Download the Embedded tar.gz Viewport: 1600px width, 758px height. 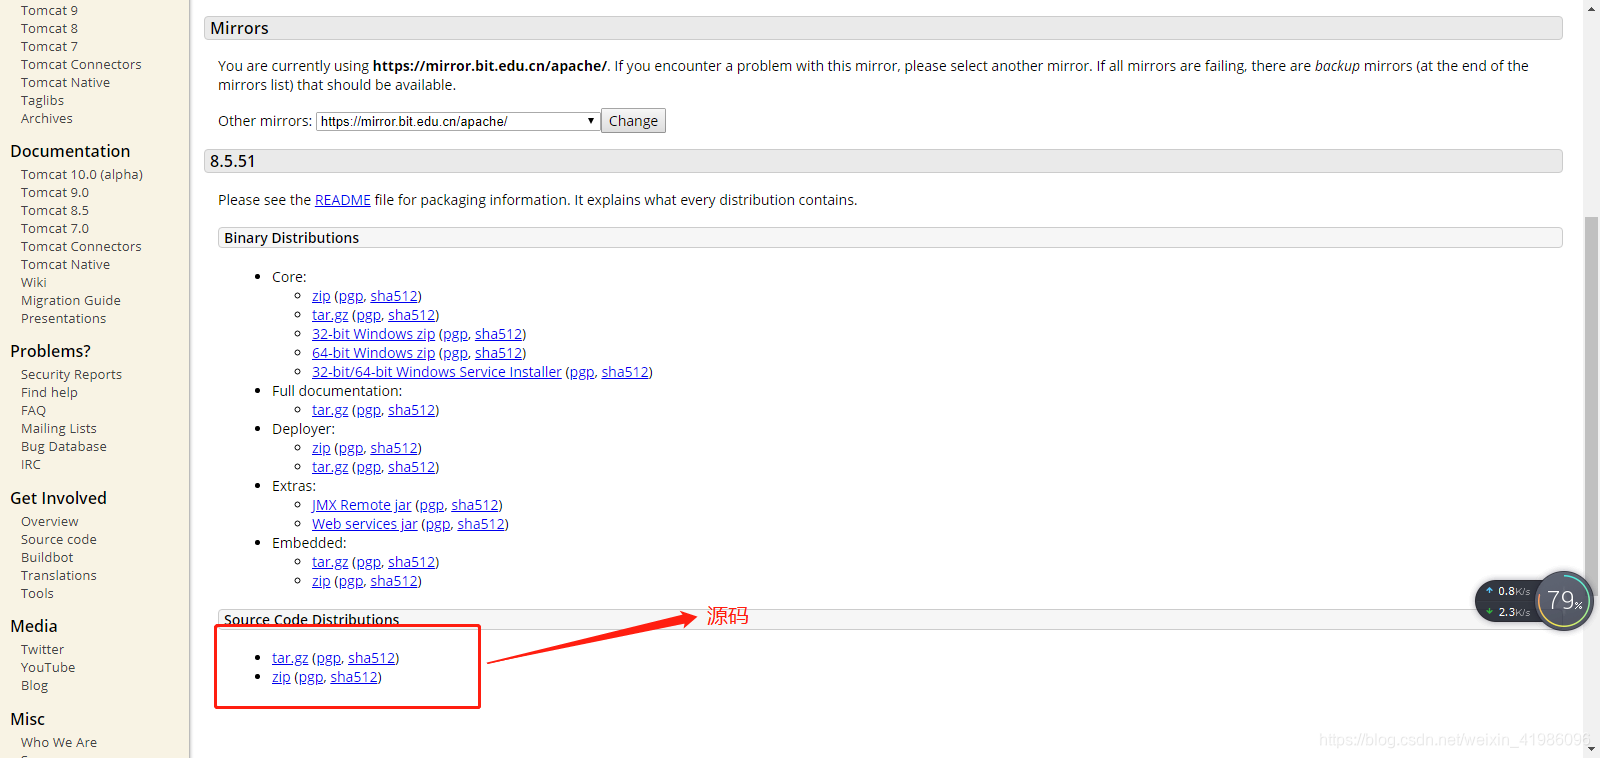tap(330, 562)
